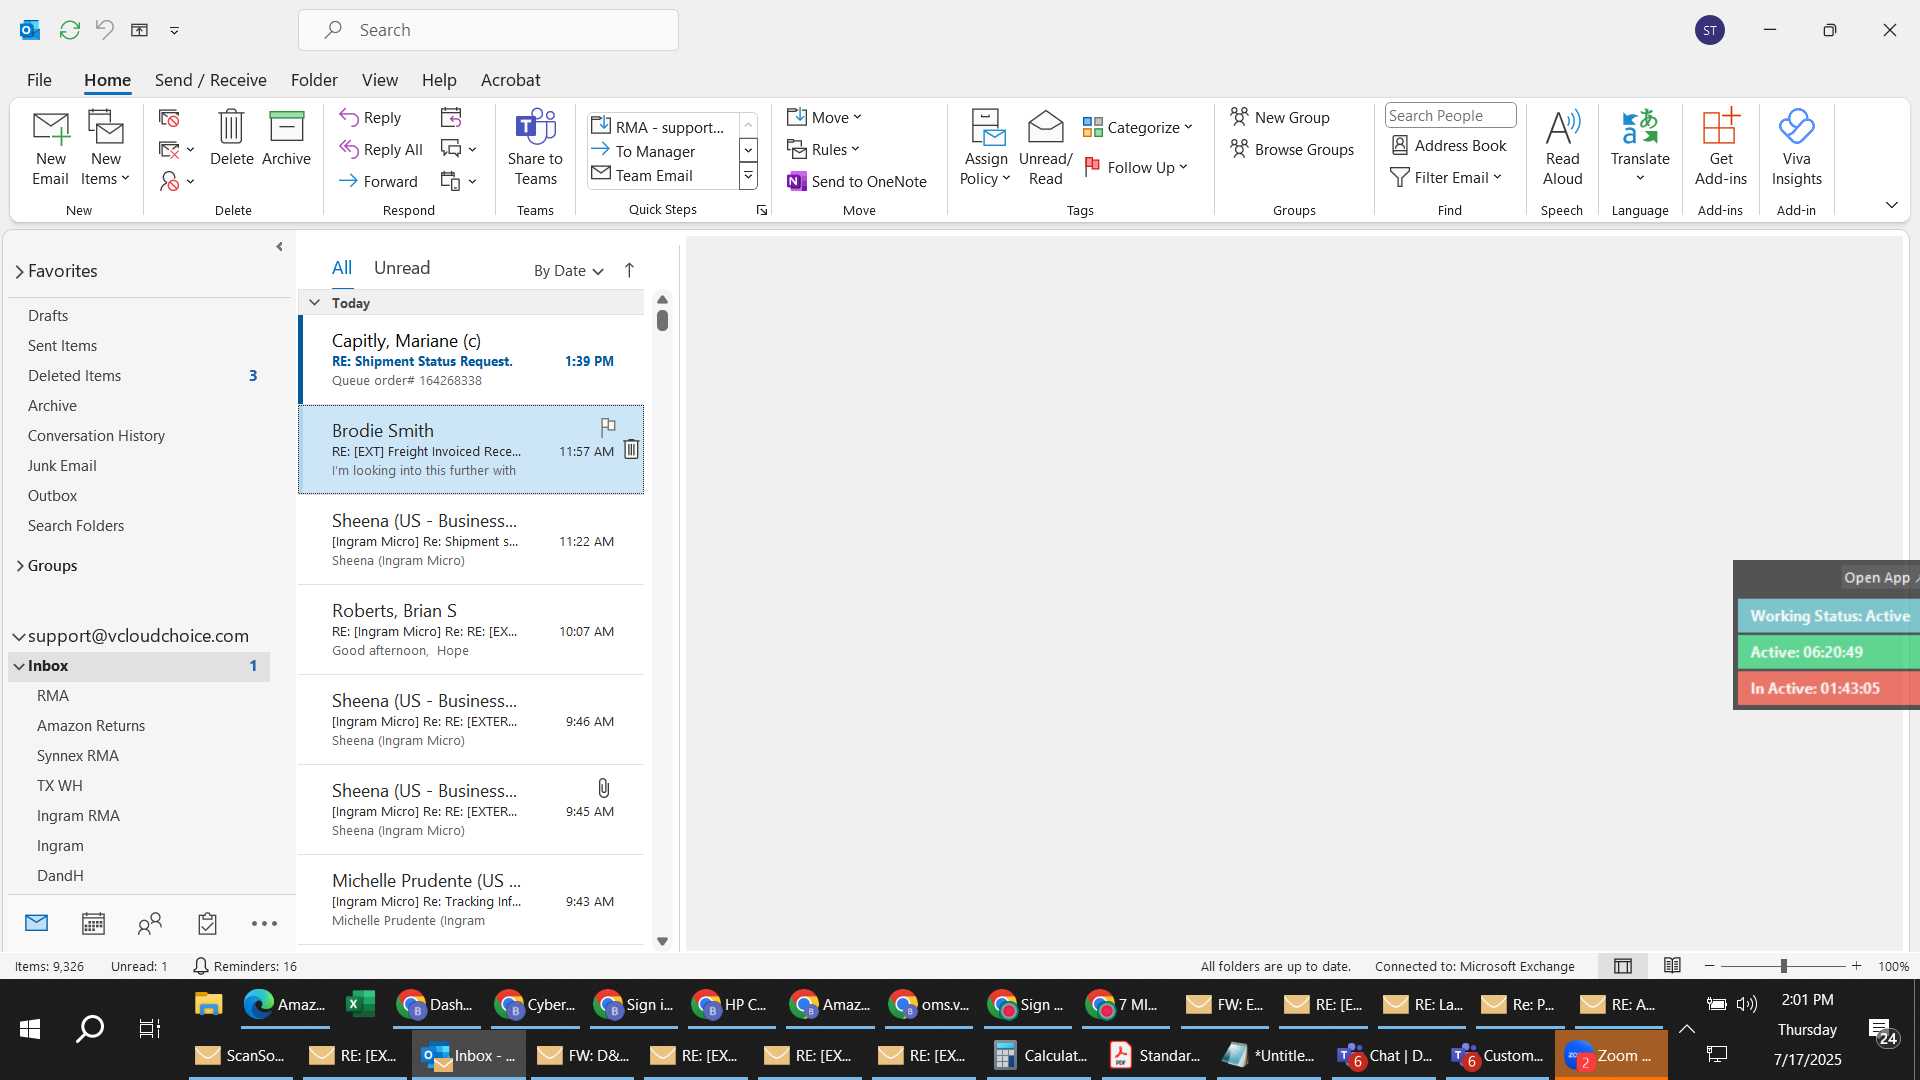Open Calculator from the taskbar
Screen dimensions: 1920x1080
(1040, 1055)
